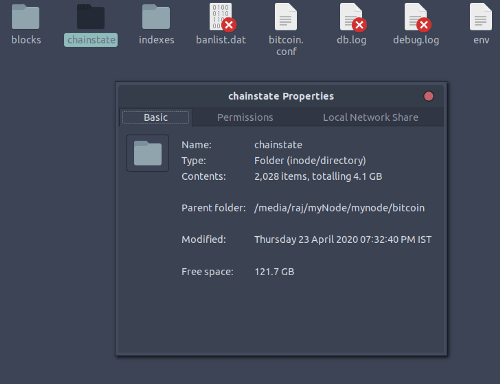Image resolution: width=500 pixels, height=384 pixels.
Task: Click the 'banlist.dat' file label
Action: [221, 40]
